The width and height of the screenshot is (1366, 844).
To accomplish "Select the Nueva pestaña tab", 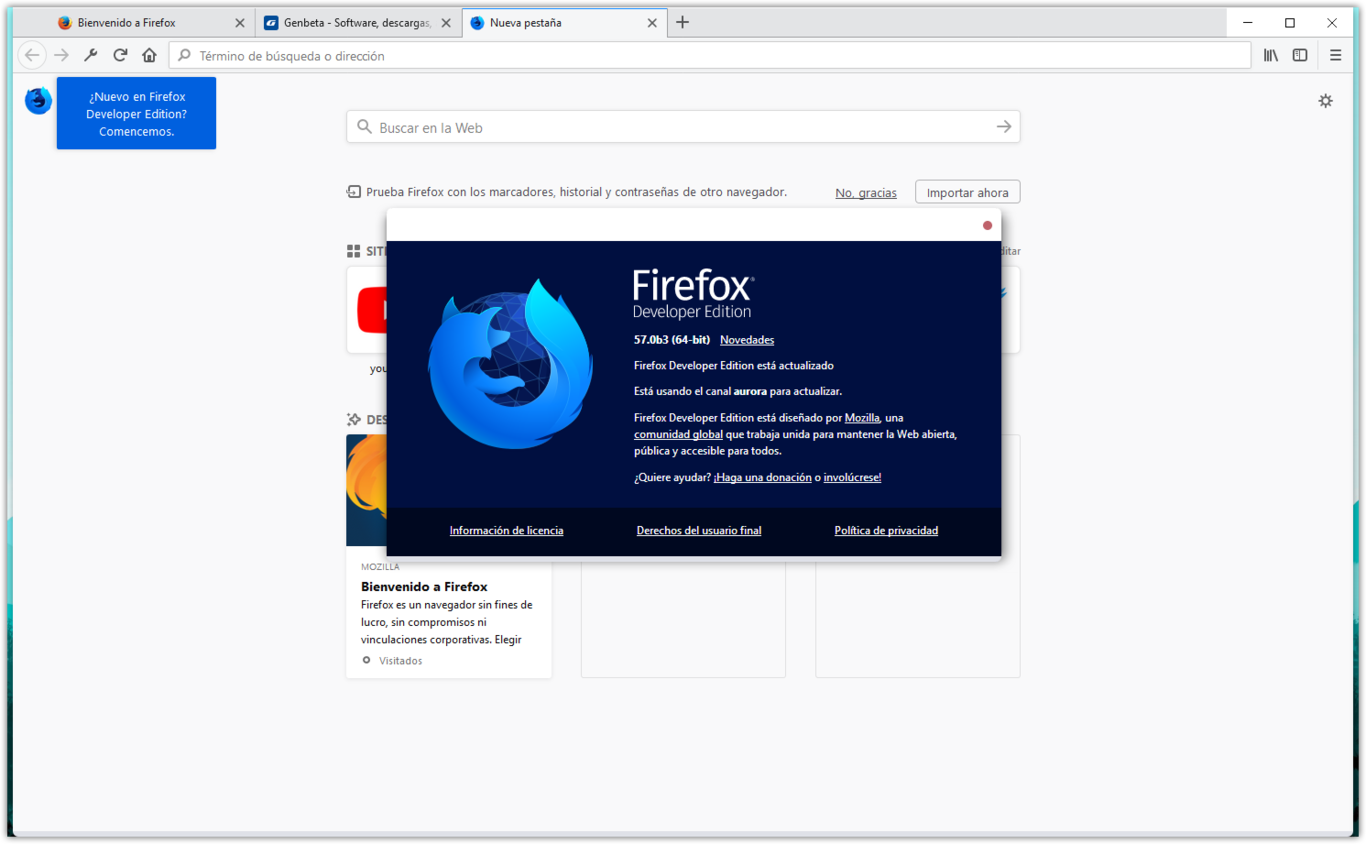I will point(565,23).
